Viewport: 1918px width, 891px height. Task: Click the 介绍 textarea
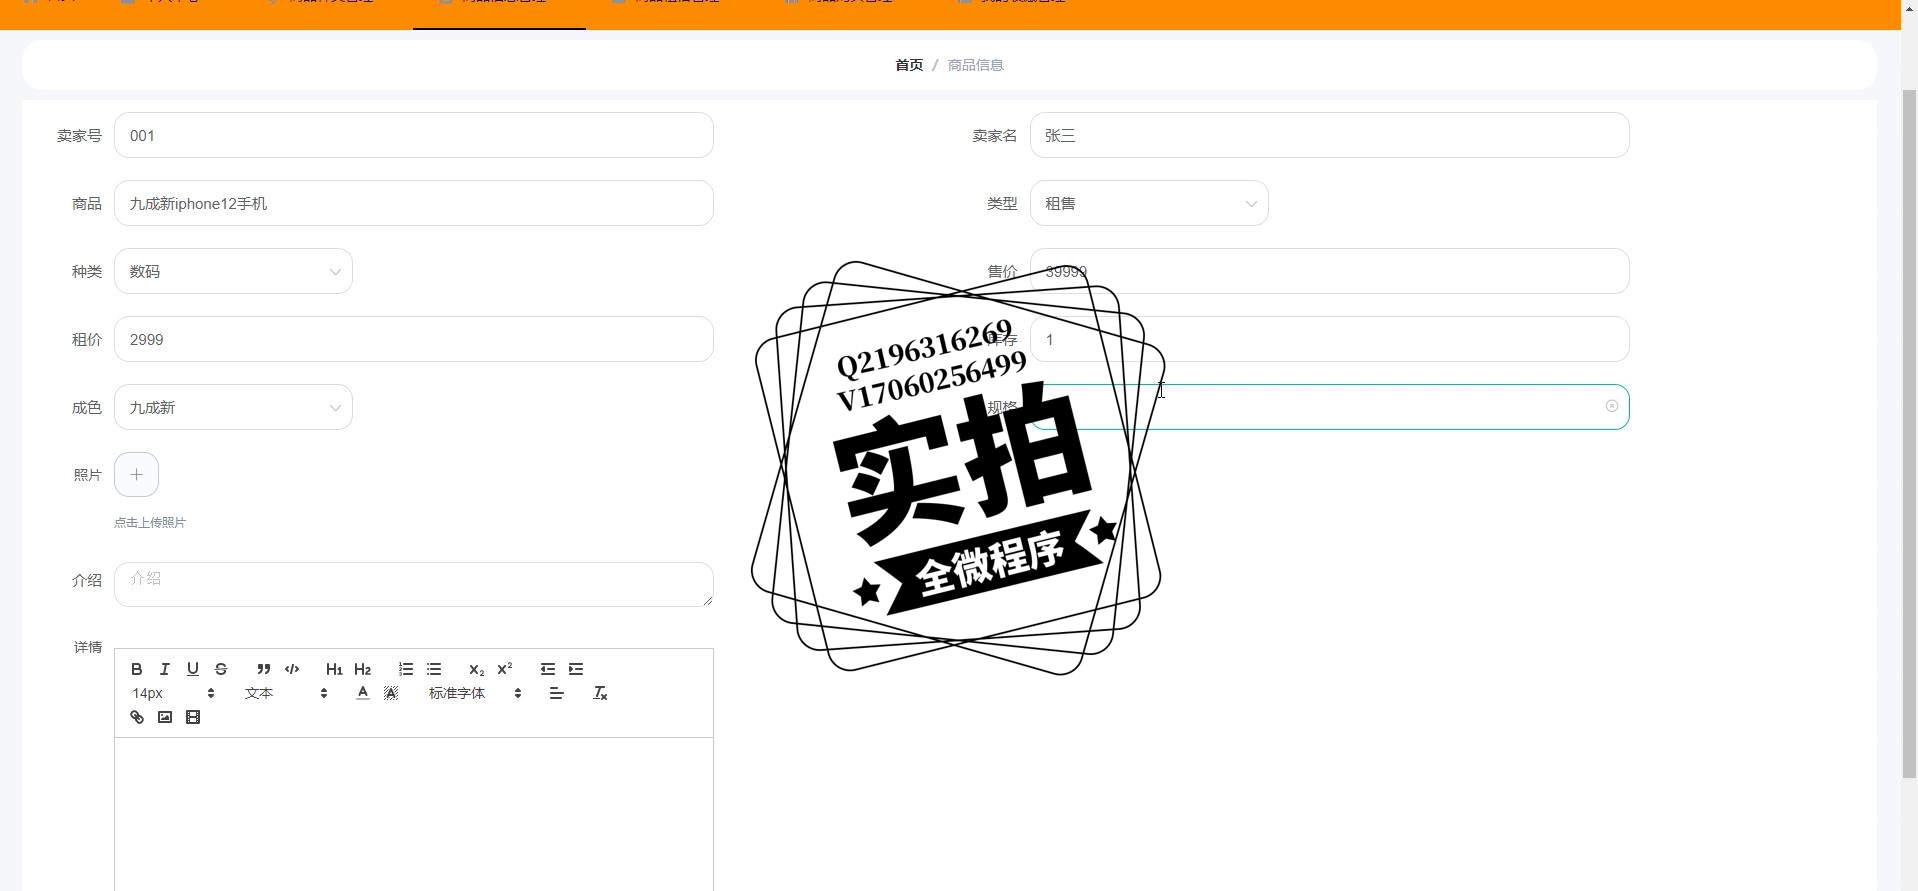[414, 584]
